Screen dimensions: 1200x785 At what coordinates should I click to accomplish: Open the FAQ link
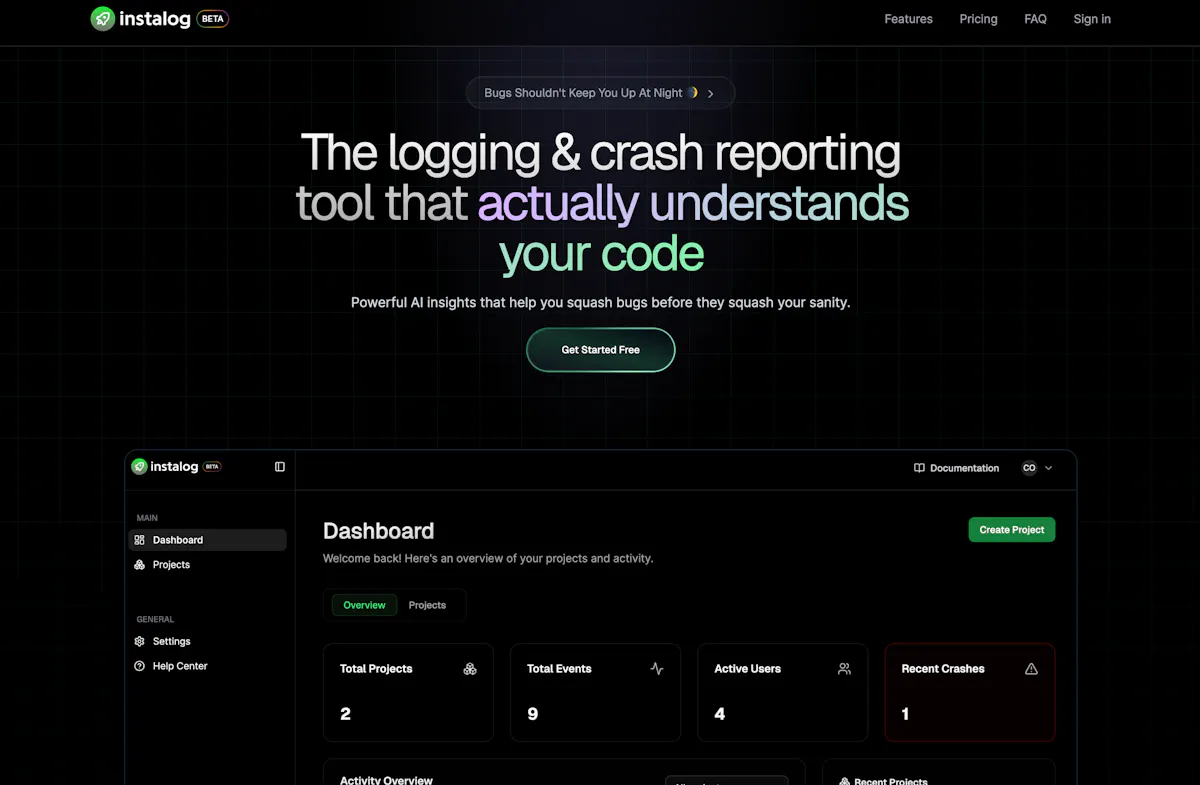coord(1035,19)
